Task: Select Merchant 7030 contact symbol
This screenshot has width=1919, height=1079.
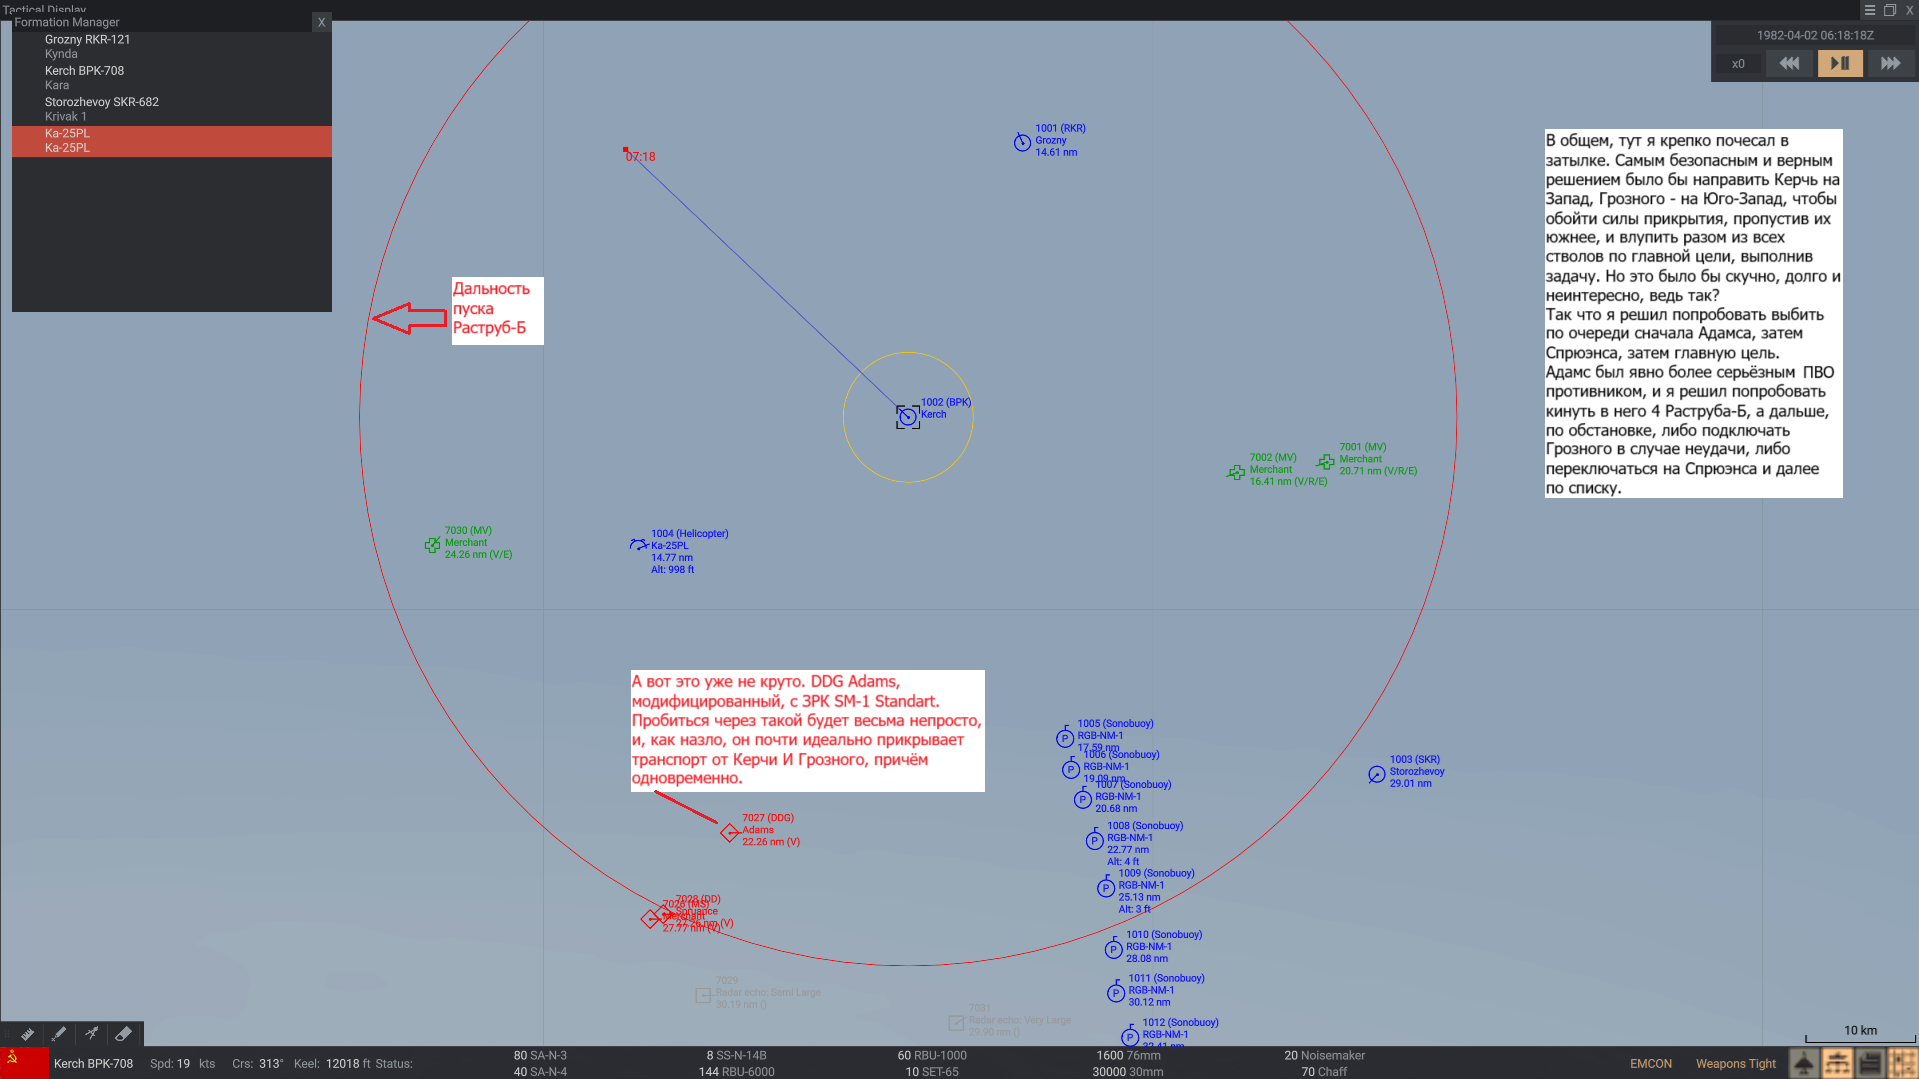Action: [x=432, y=545]
